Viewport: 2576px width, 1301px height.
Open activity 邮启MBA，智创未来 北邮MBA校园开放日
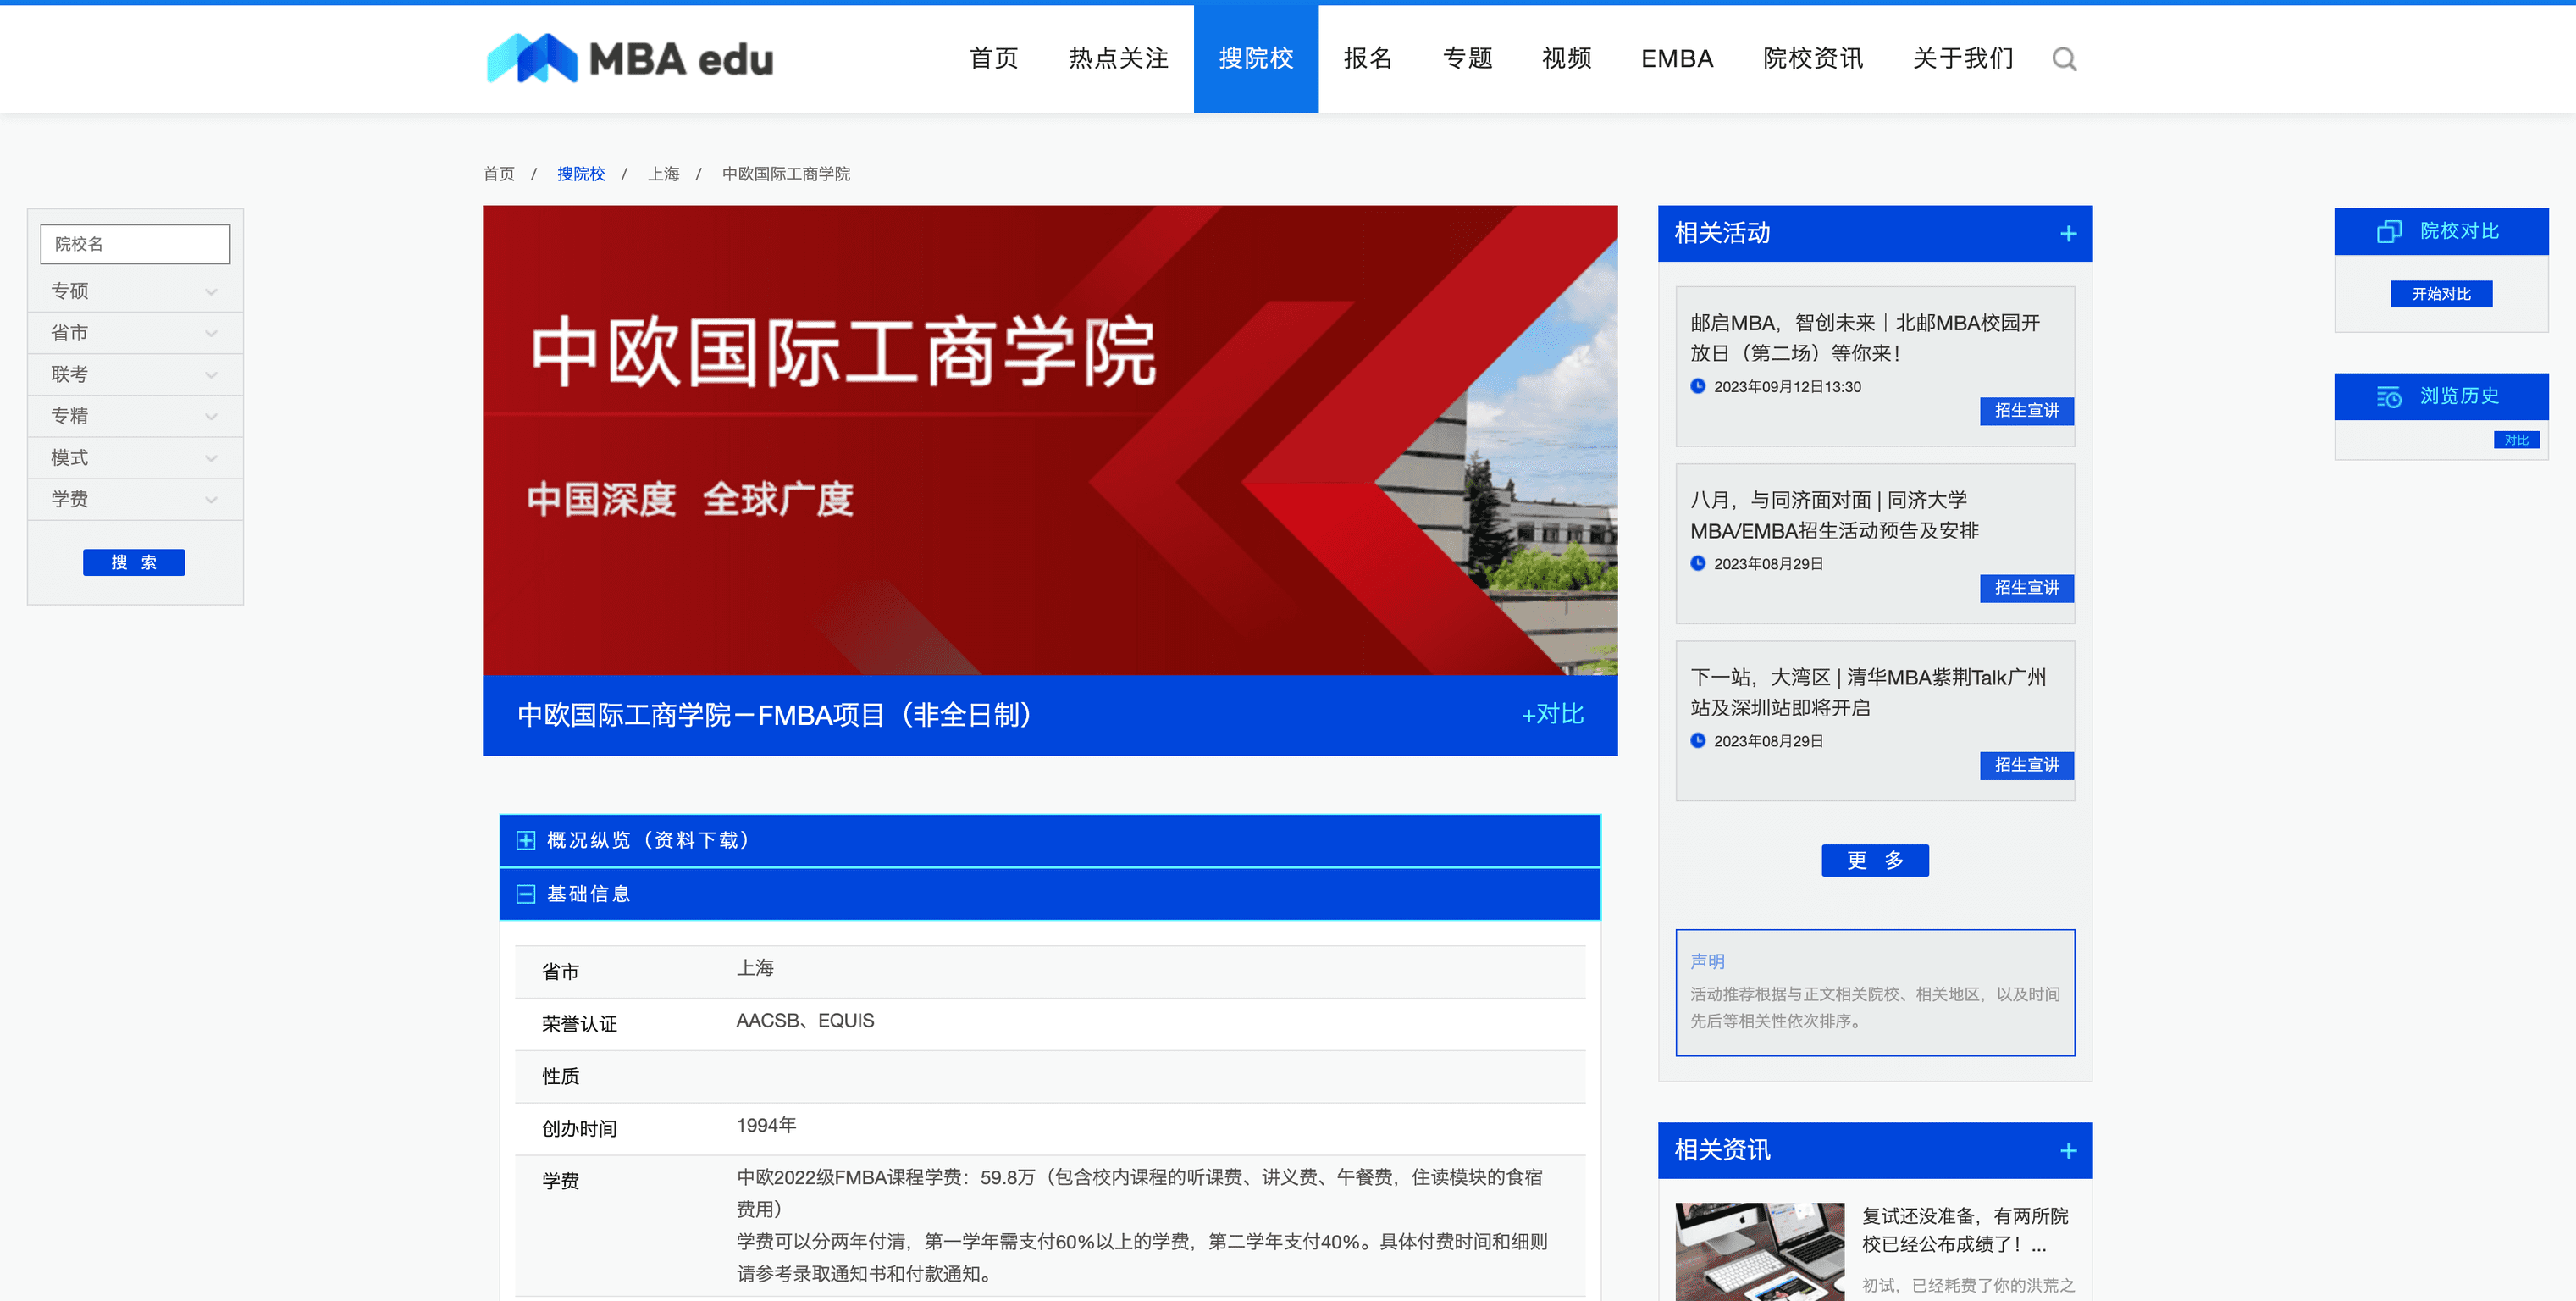coord(1864,338)
